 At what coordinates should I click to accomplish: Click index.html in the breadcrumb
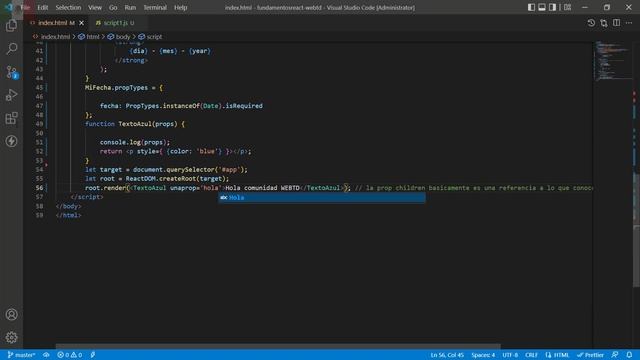coord(56,37)
